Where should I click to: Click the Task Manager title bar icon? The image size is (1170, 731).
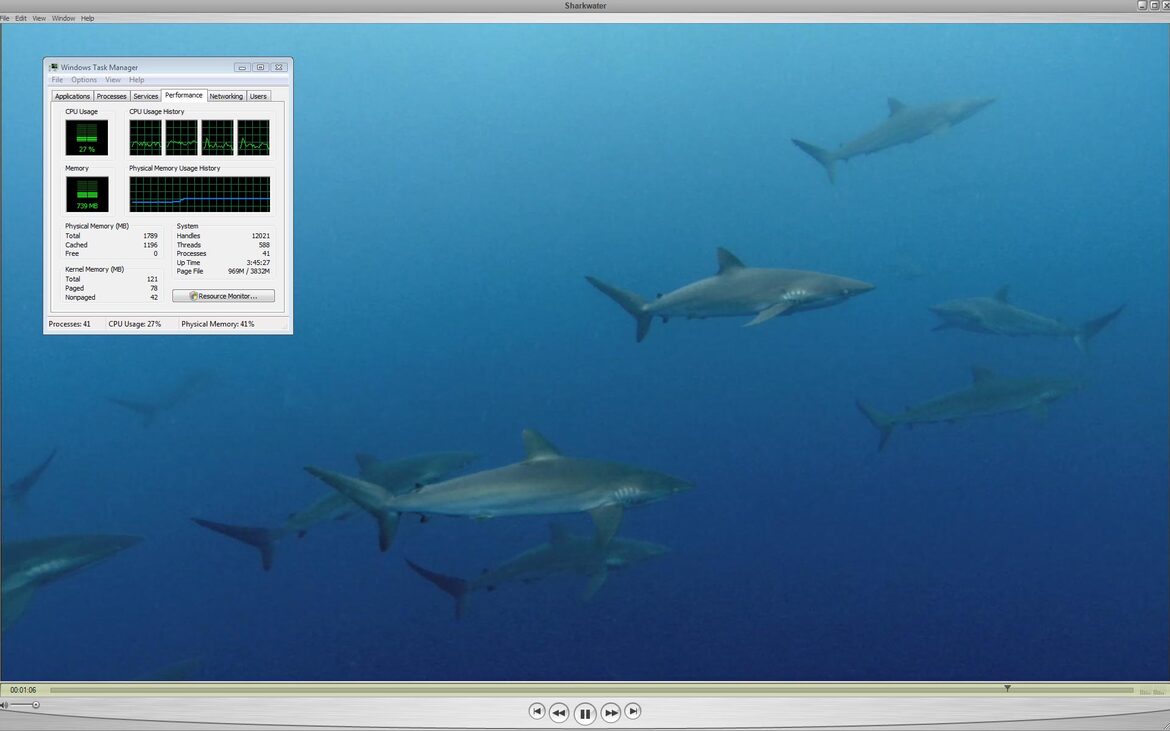pyautogui.click(x=54, y=67)
